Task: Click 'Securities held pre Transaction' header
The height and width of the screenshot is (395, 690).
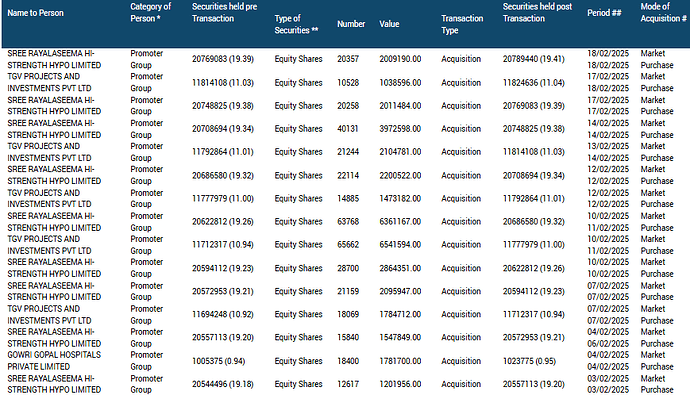Action: coord(224,12)
